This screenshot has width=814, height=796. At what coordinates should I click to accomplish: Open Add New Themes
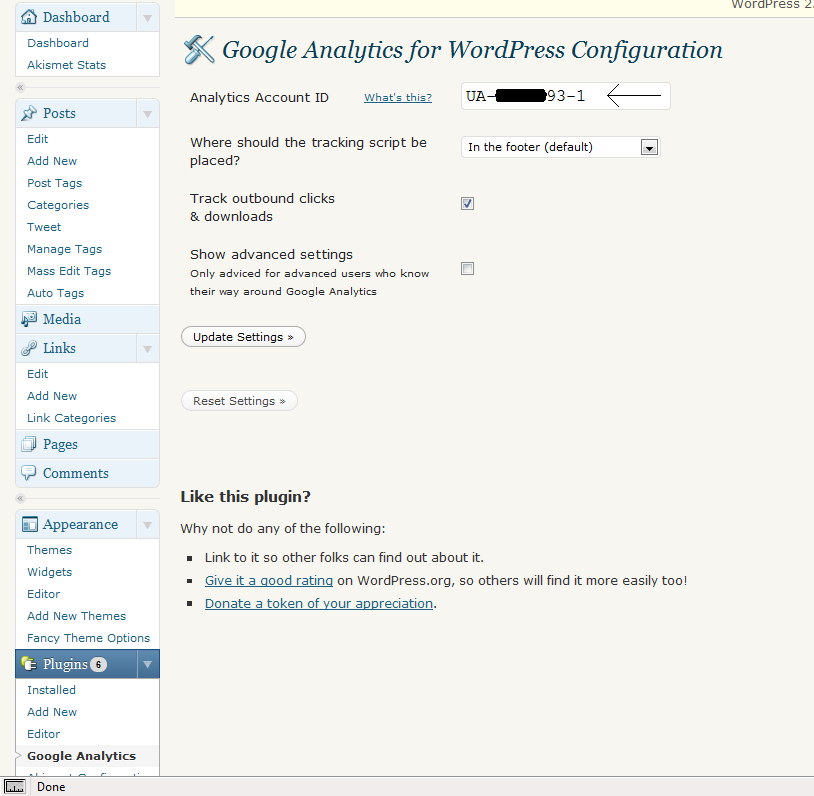point(76,616)
